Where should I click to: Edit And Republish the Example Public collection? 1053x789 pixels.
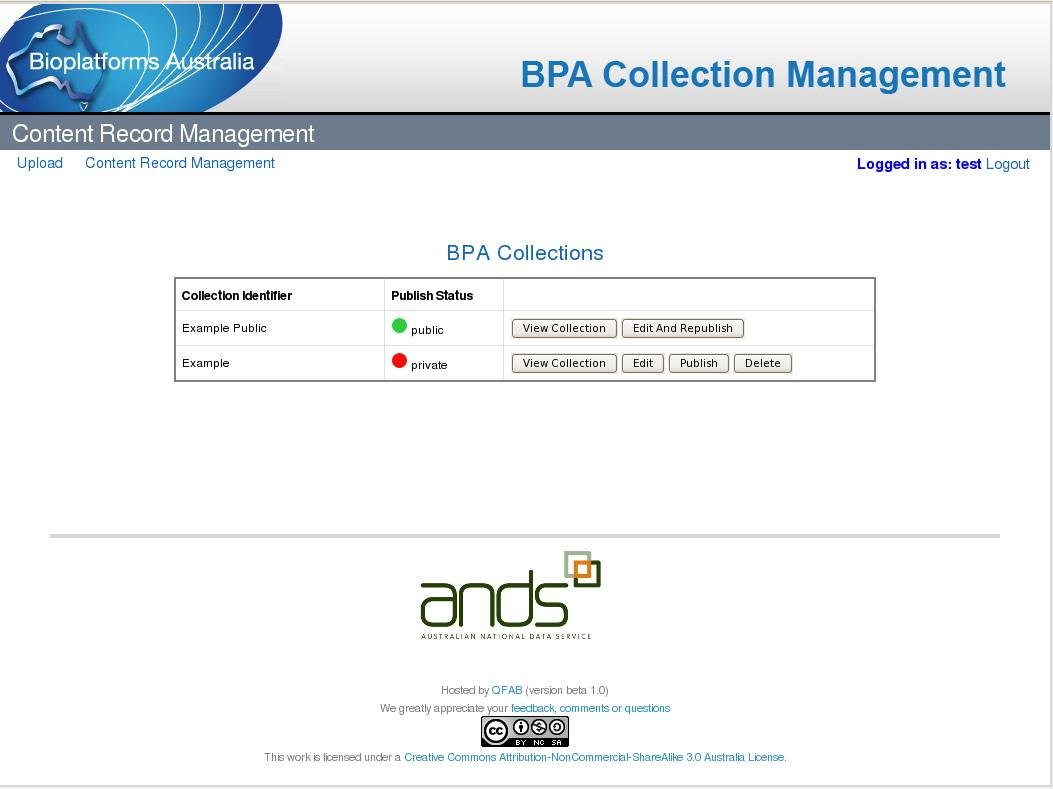[x=682, y=328]
